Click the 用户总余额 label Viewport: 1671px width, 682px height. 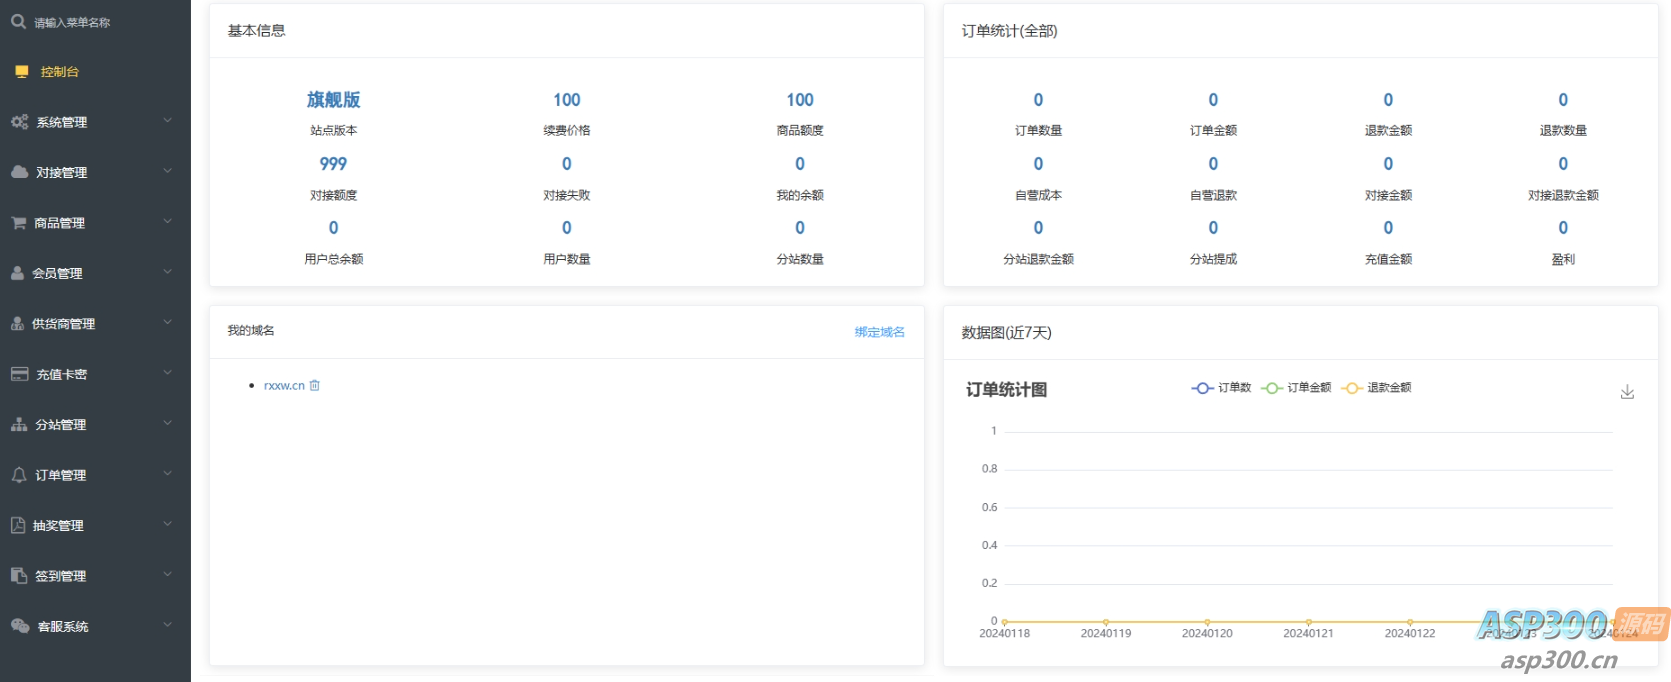pos(333,259)
